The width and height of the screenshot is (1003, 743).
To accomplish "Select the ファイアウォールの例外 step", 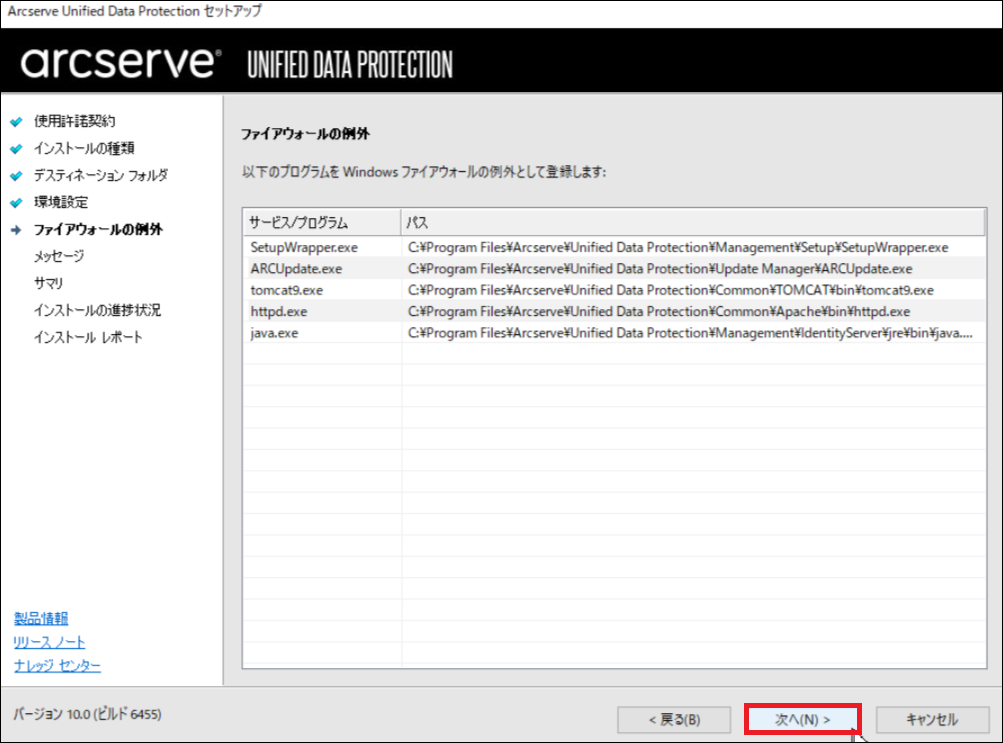I will (98, 229).
